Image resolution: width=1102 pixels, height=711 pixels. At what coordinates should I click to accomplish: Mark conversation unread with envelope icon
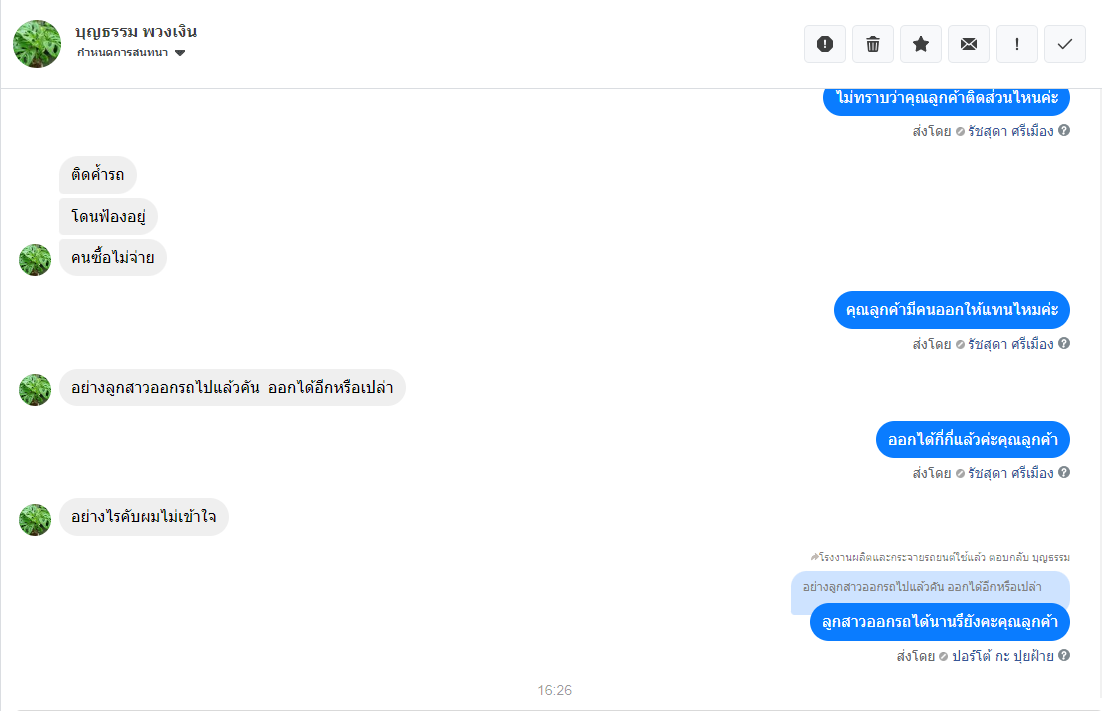coord(968,44)
